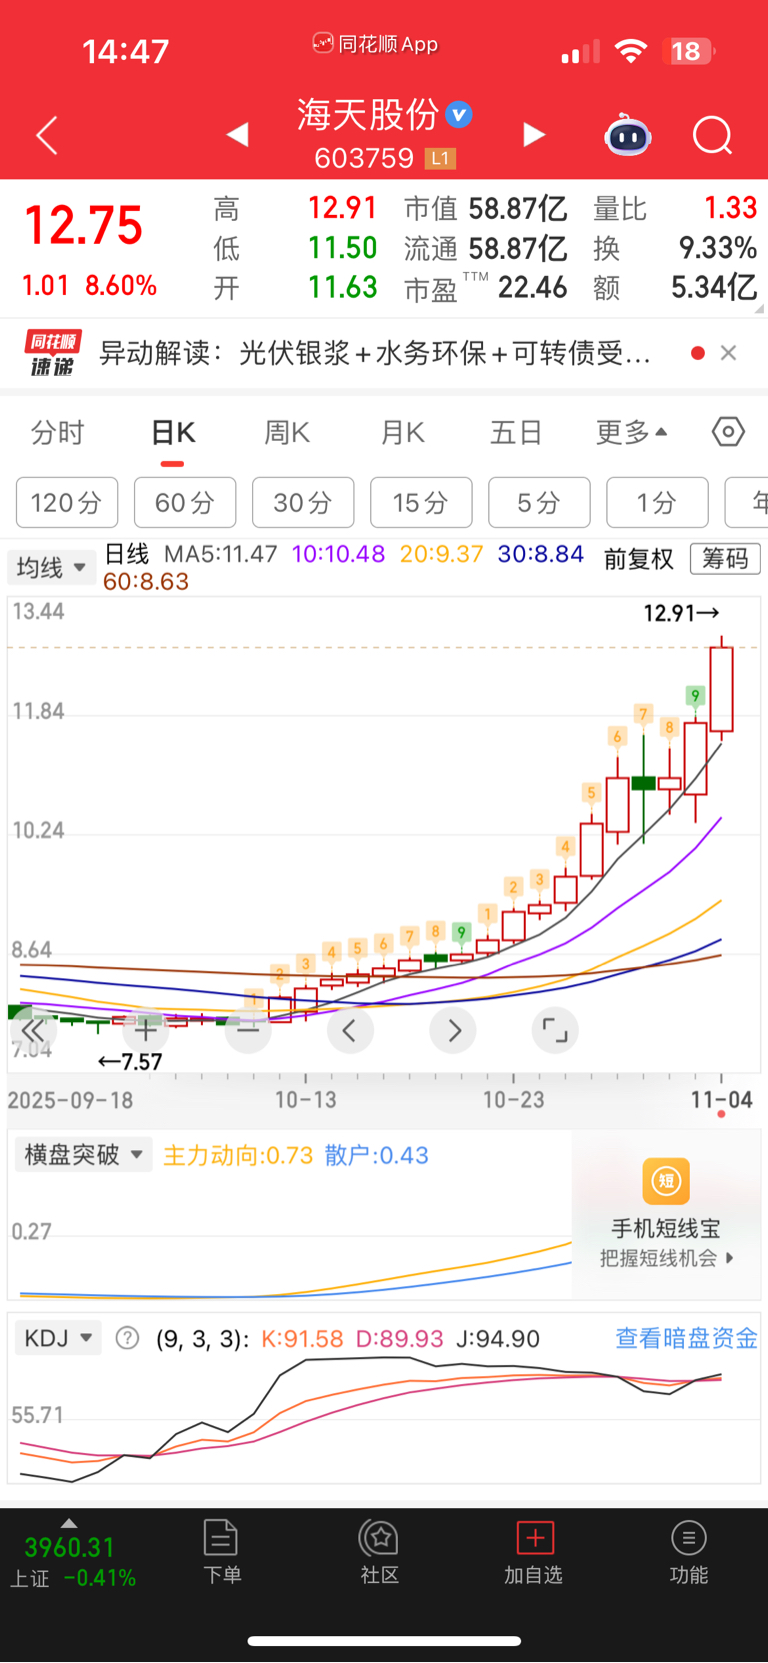Switch to the 月K tab
This screenshot has width=768, height=1663.
pyautogui.click(x=403, y=433)
